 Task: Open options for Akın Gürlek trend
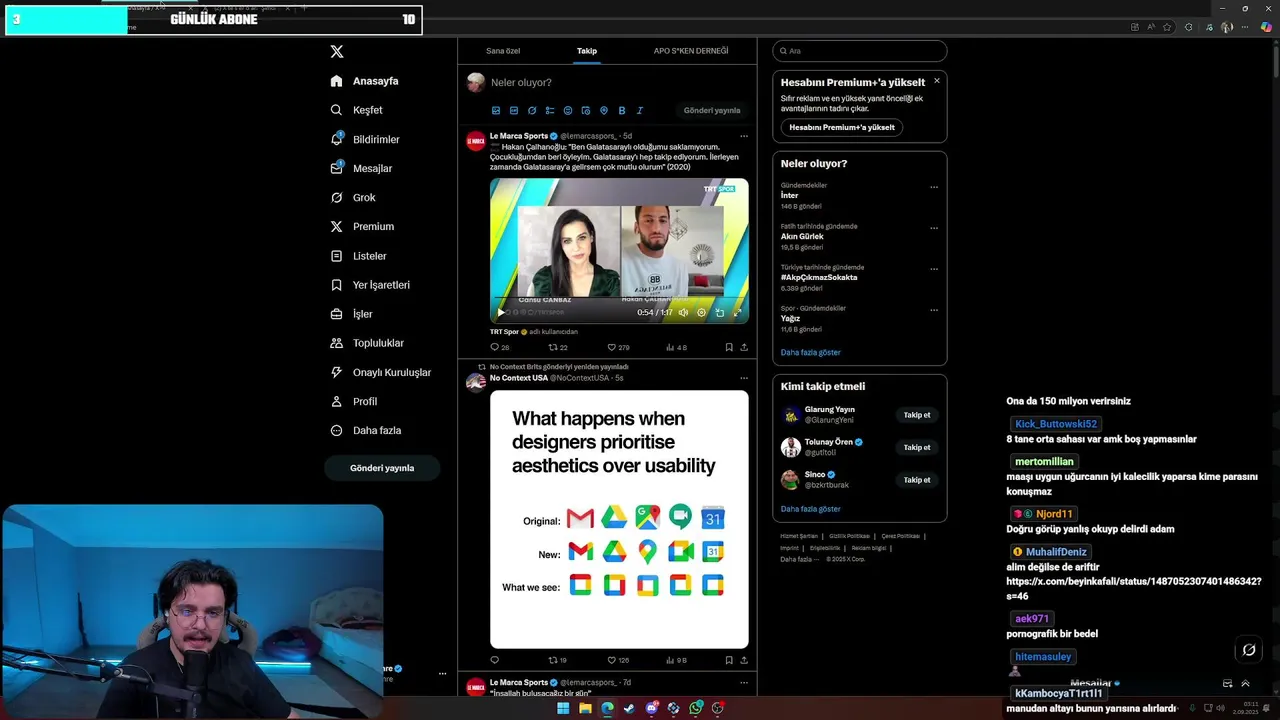pos(934,228)
